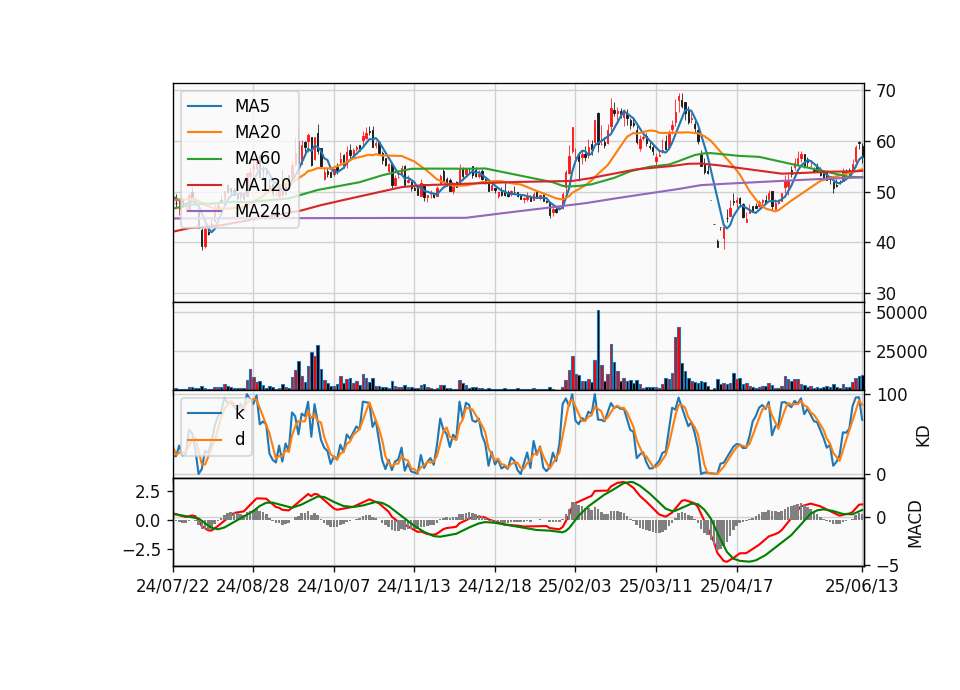
Task: Click the volume axis value 25000
Action: pyautogui.click(x=901, y=352)
